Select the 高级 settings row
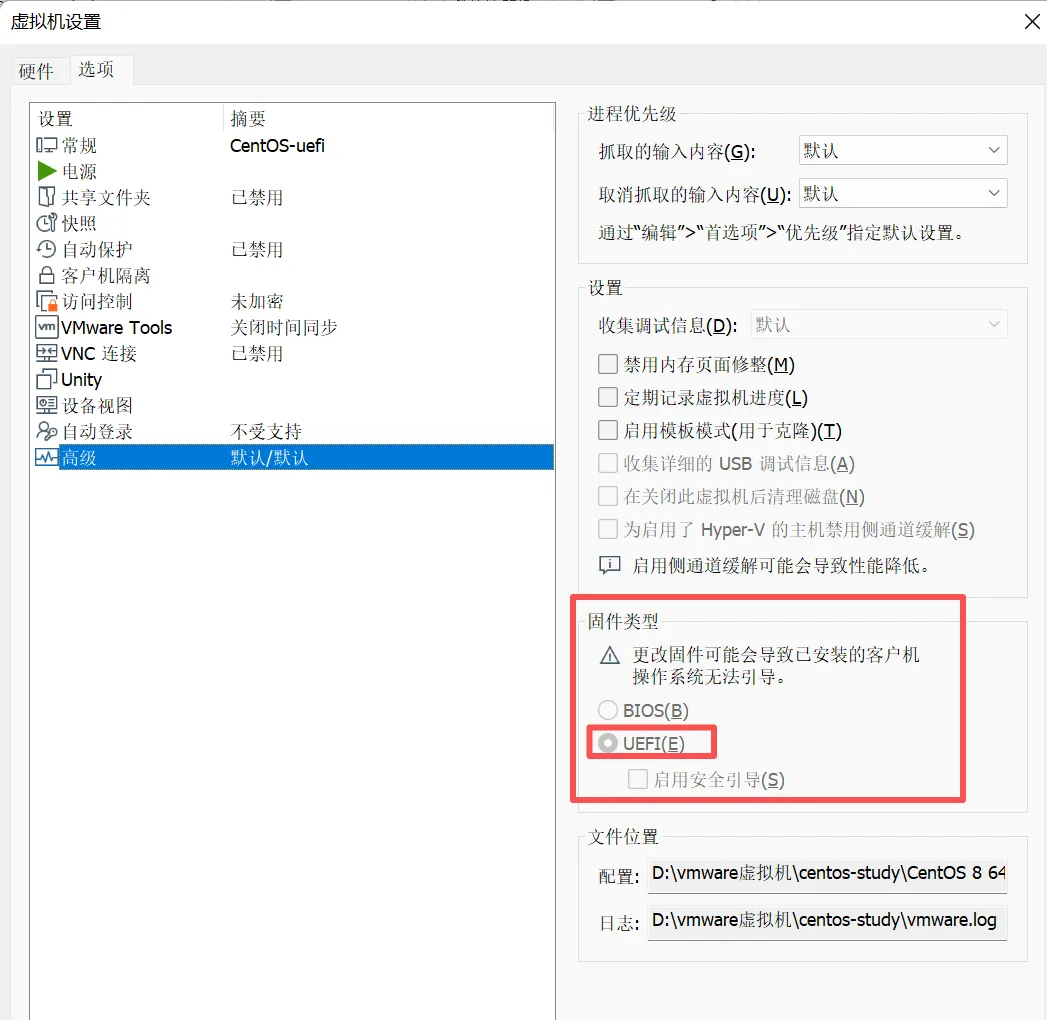 pyautogui.click(x=294, y=457)
